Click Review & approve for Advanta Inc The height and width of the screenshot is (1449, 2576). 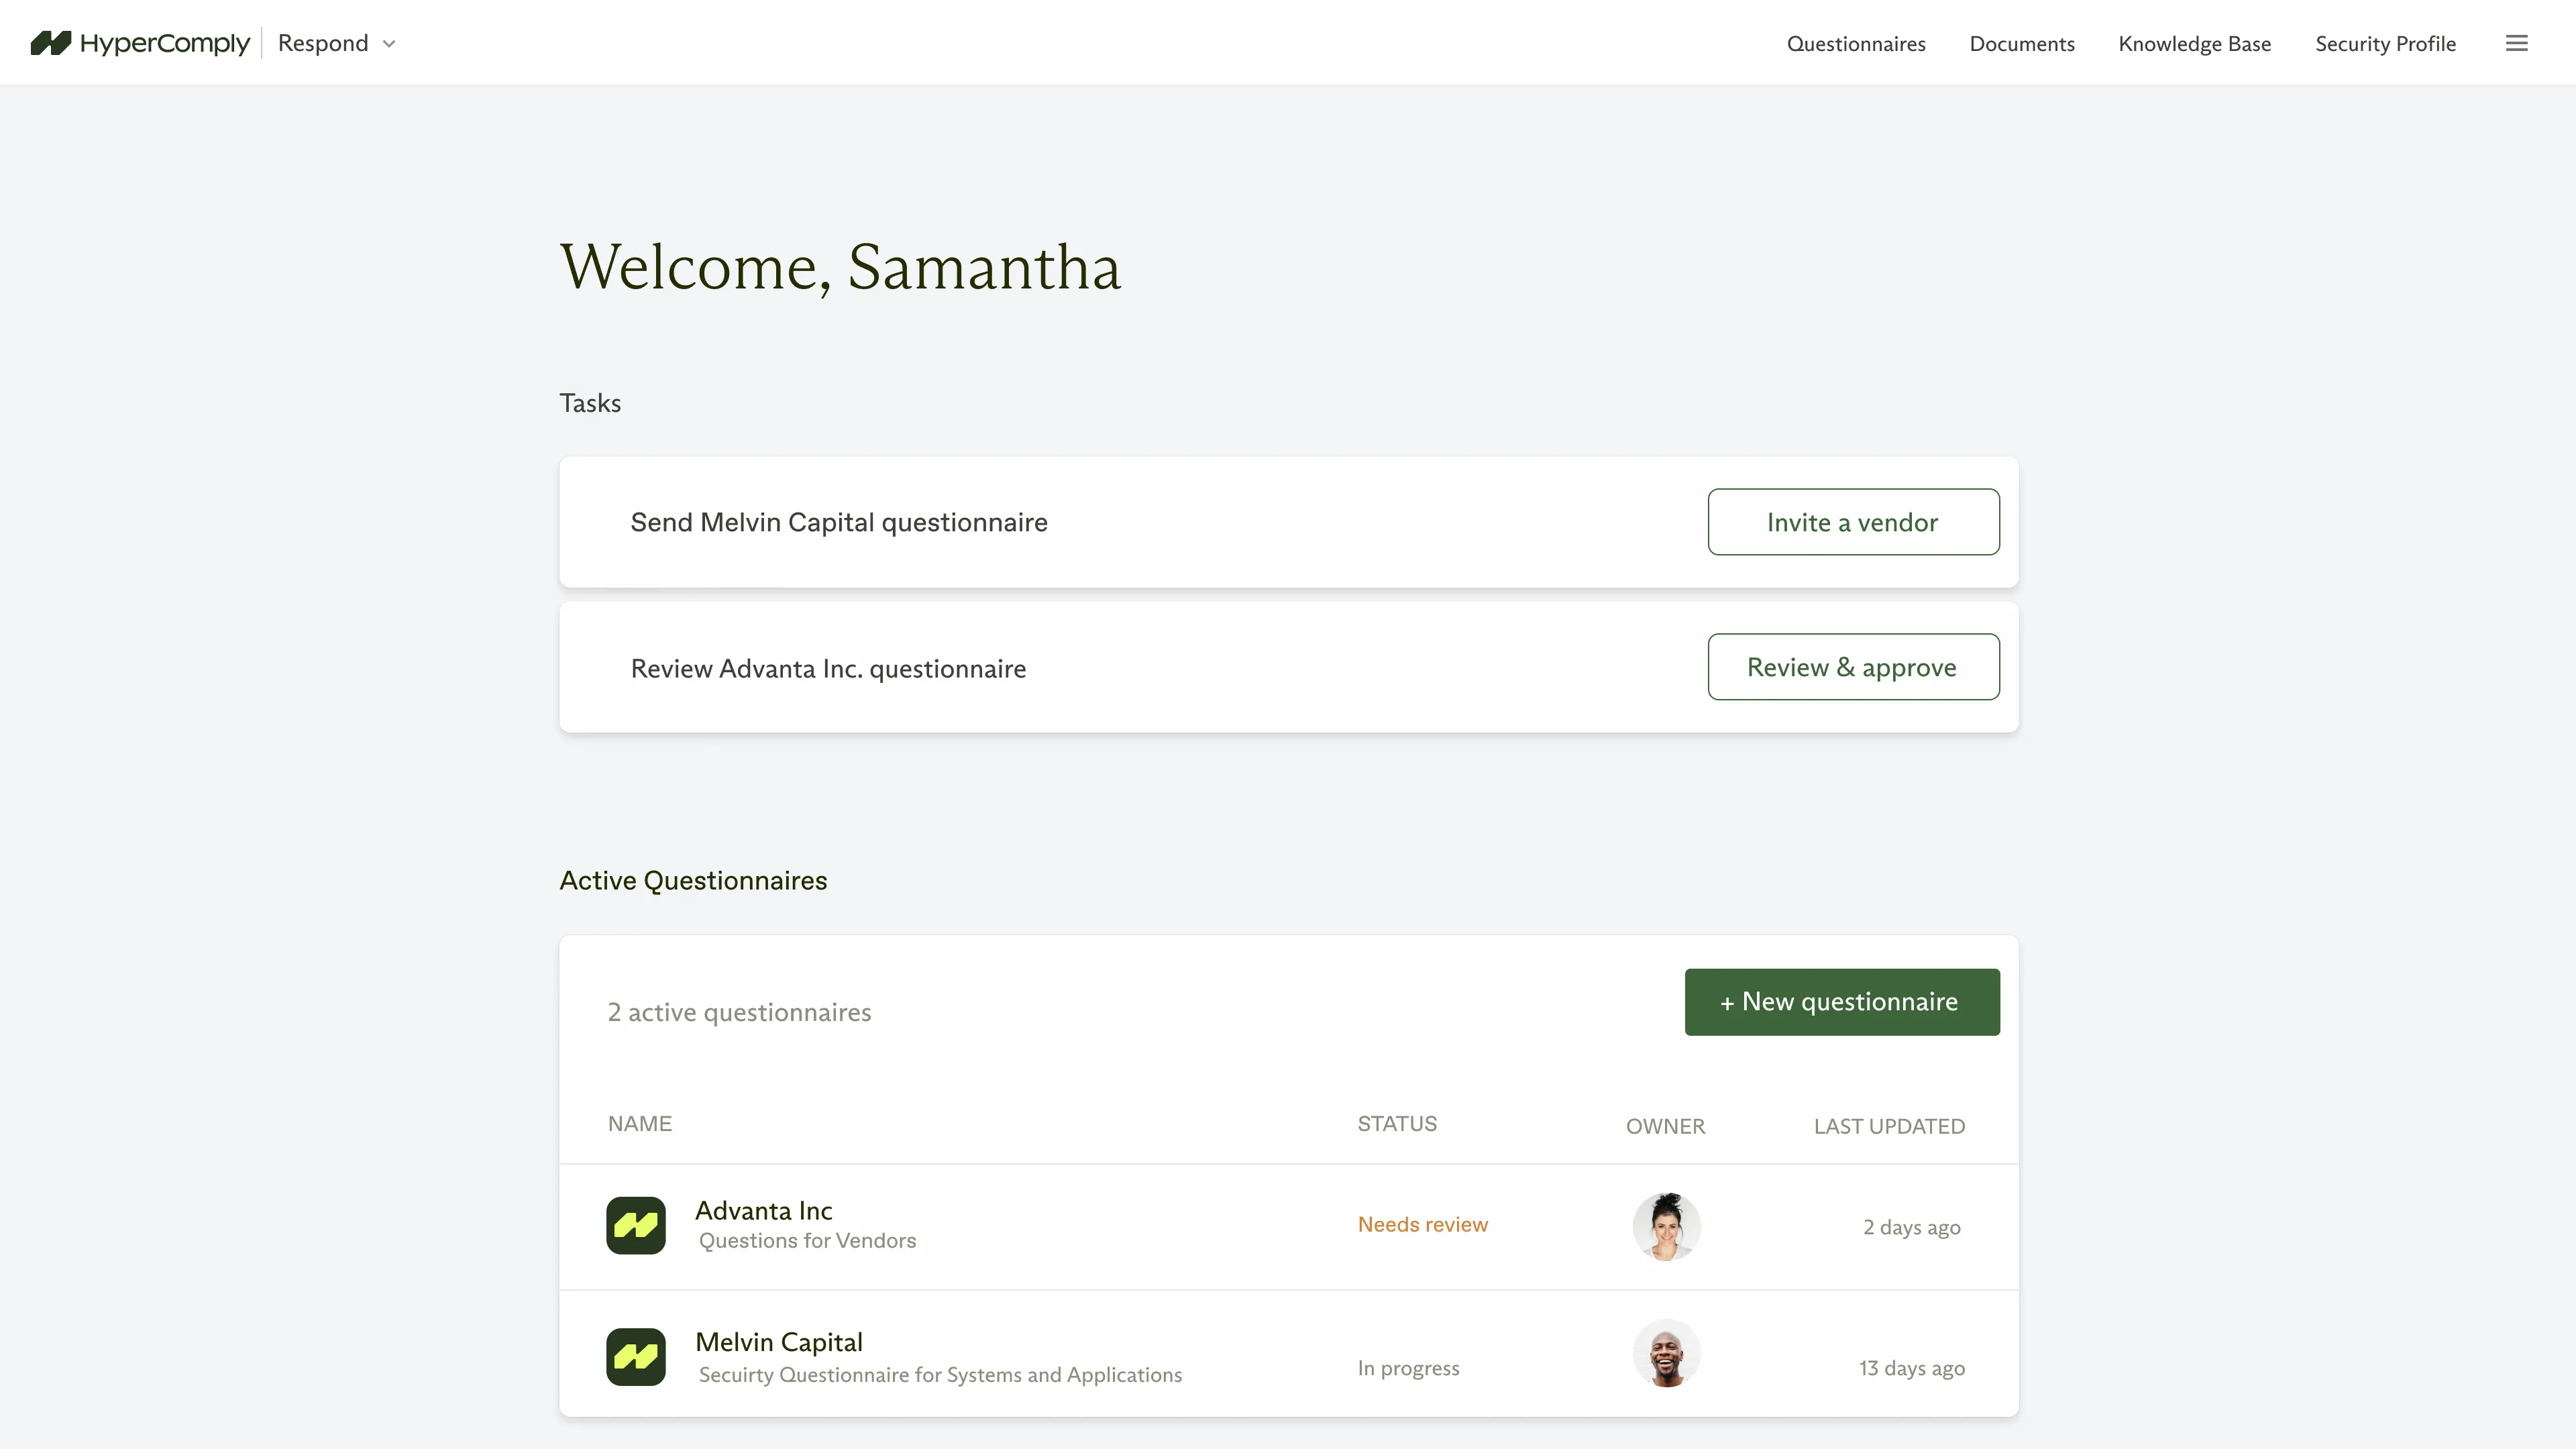(x=1853, y=667)
